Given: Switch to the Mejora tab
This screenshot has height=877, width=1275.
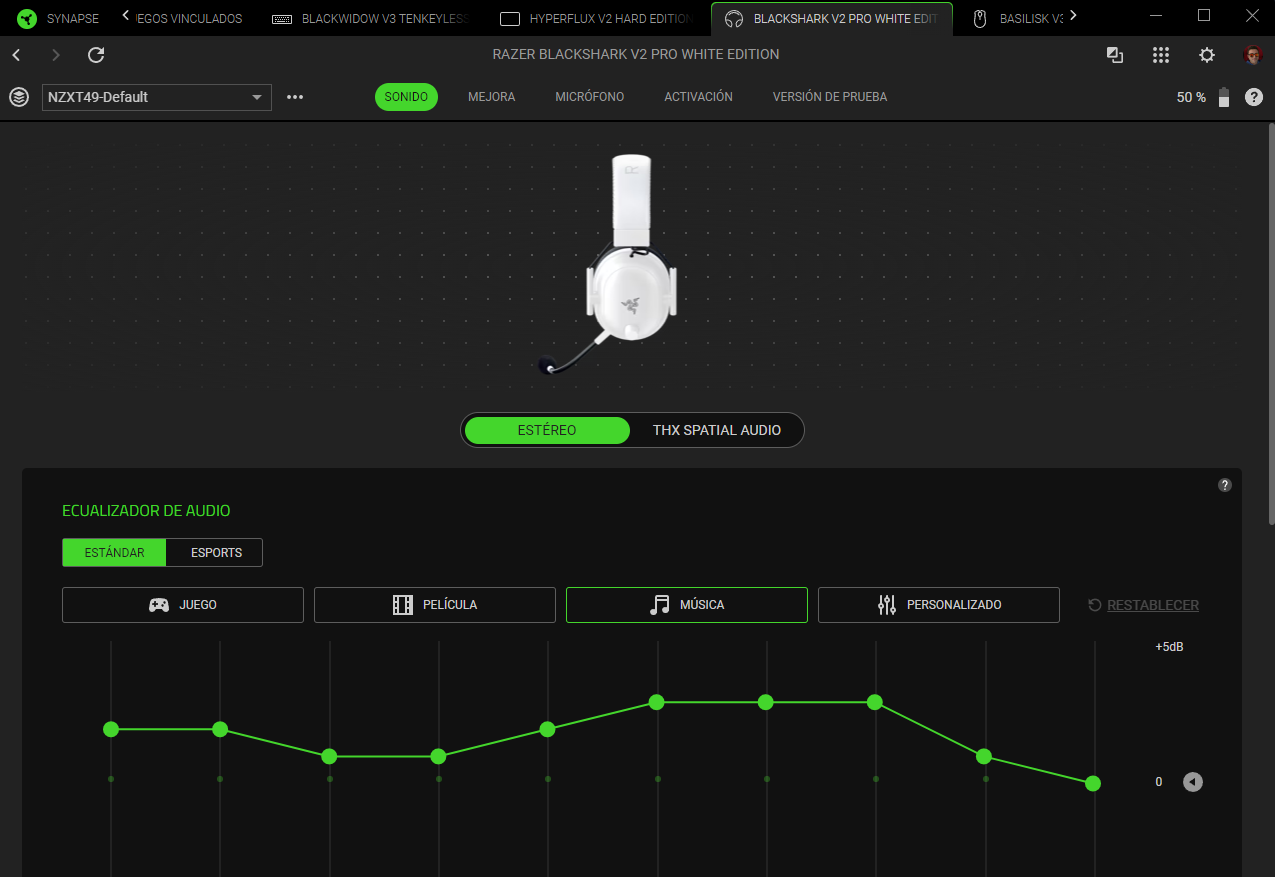Looking at the screenshot, I should pos(491,97).
